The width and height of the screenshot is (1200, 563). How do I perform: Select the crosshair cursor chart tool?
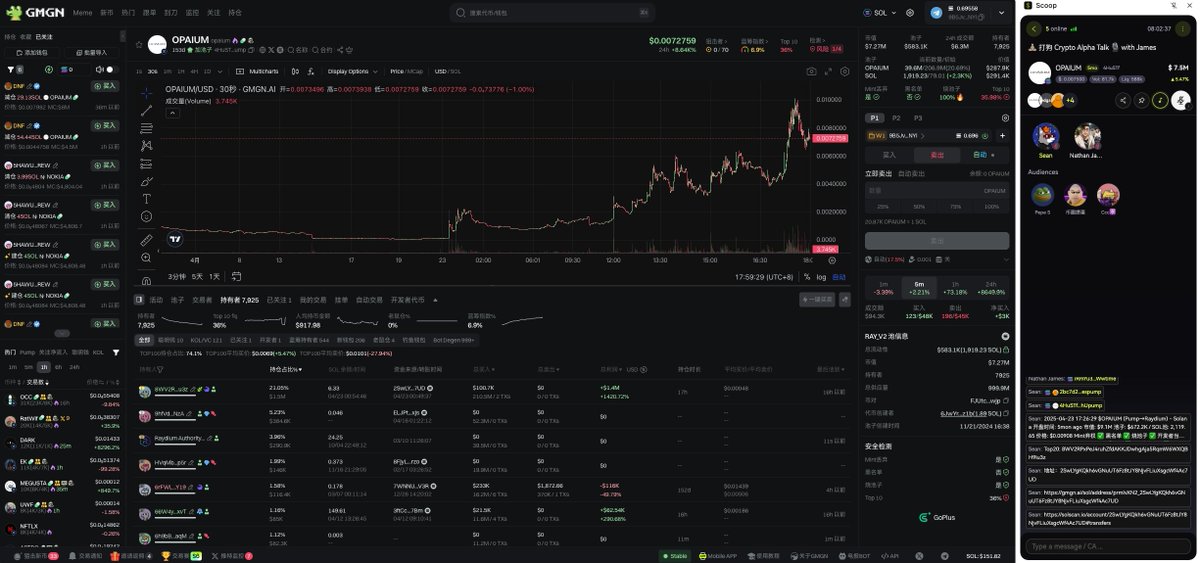point(147,93)
